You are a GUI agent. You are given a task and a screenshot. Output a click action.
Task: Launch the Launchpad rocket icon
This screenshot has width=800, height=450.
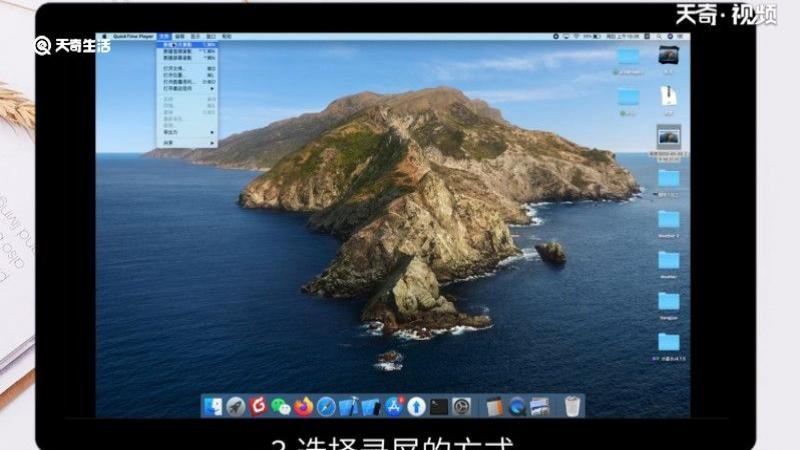pyautogui.click(x=236, y=407)
